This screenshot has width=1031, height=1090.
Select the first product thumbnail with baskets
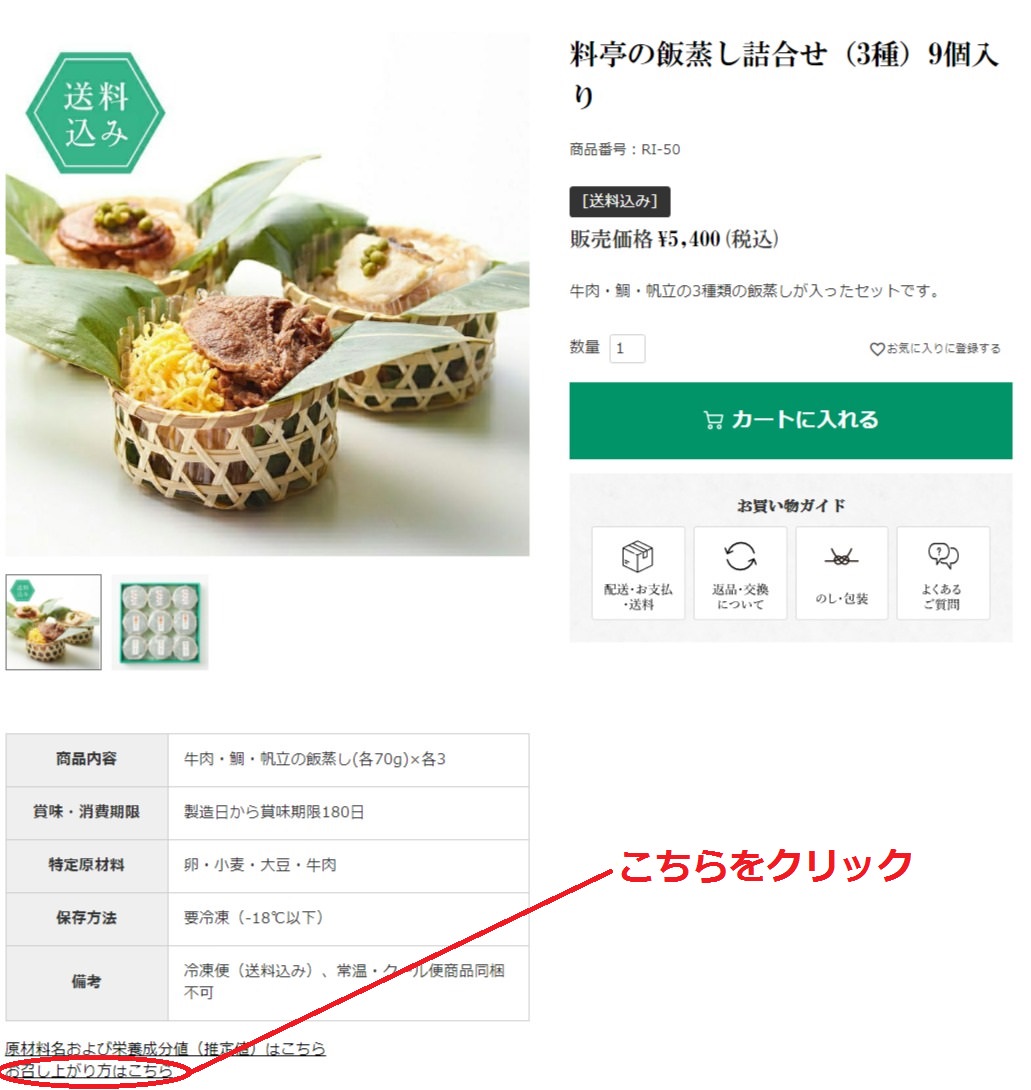click(x=54, y=622)
